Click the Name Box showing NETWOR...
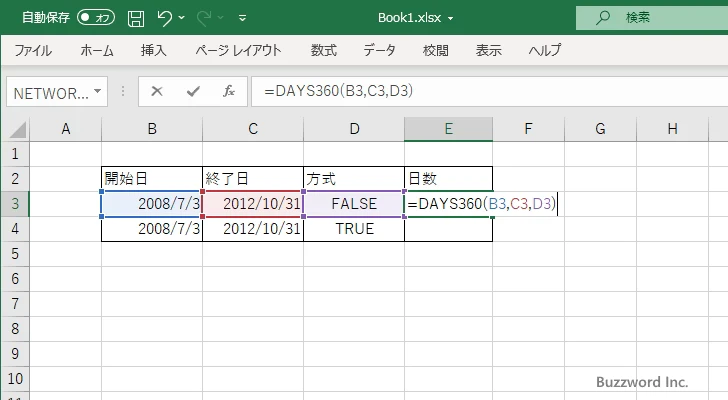728x400 pixels. click(50, 92)
